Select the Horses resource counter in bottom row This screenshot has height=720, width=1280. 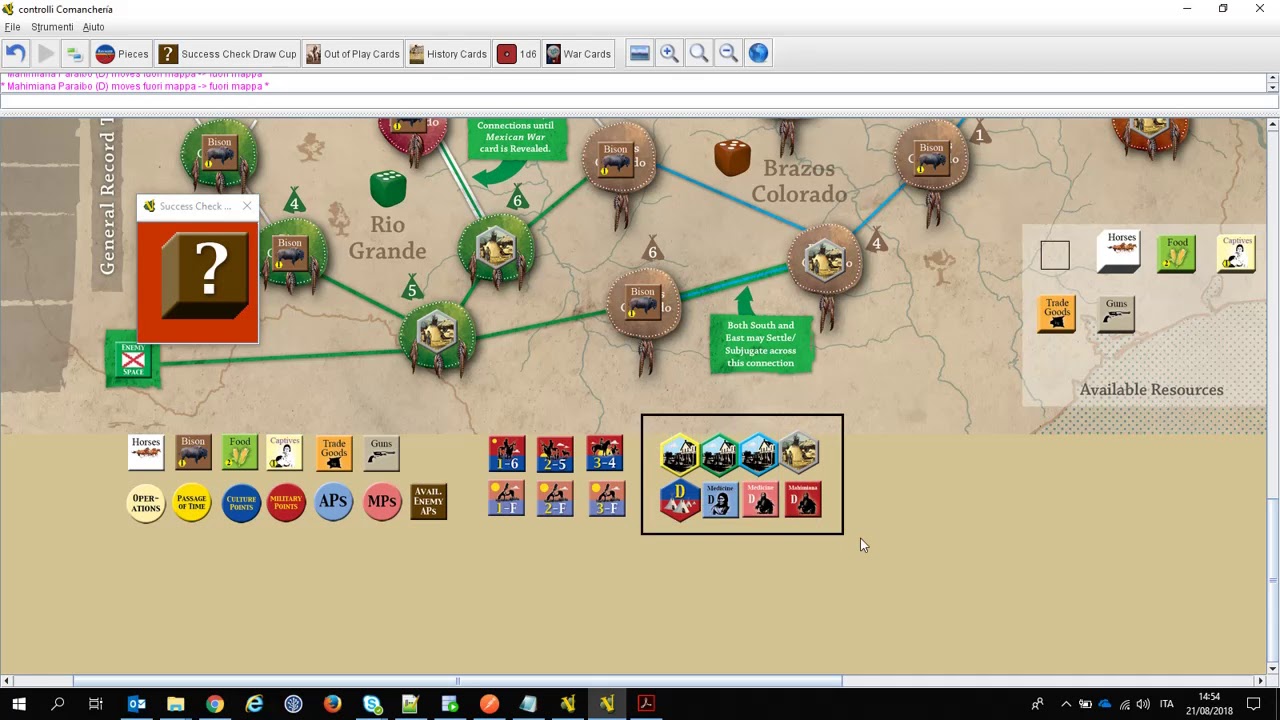click(146, 452)
